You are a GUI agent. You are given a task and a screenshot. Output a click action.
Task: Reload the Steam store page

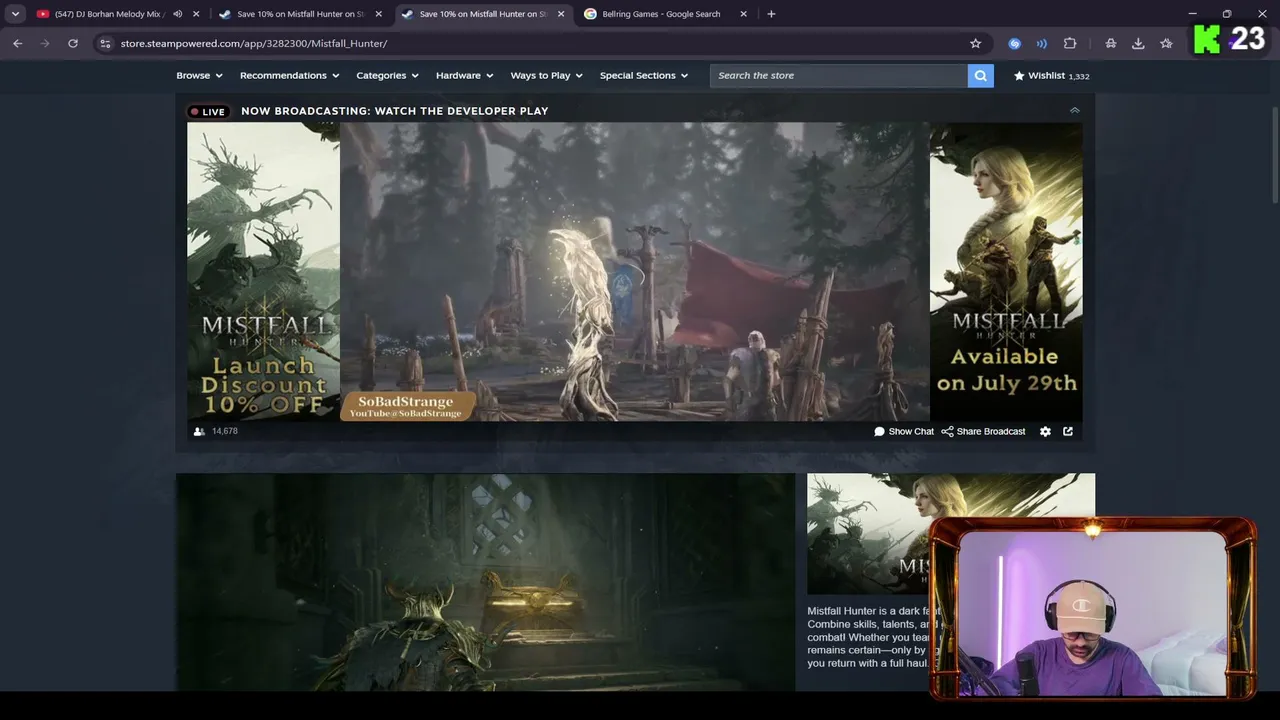pos(73,43)
